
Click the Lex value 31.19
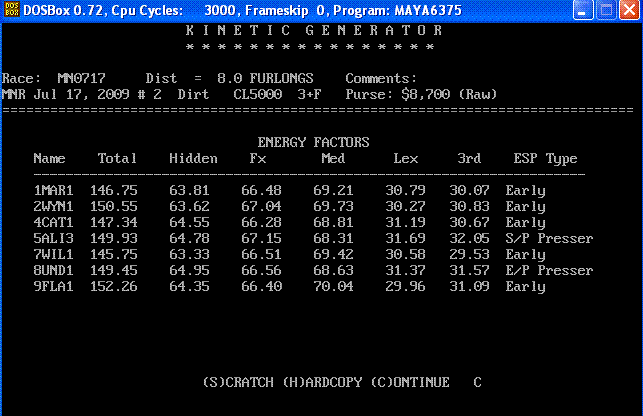tap(406, 222)
